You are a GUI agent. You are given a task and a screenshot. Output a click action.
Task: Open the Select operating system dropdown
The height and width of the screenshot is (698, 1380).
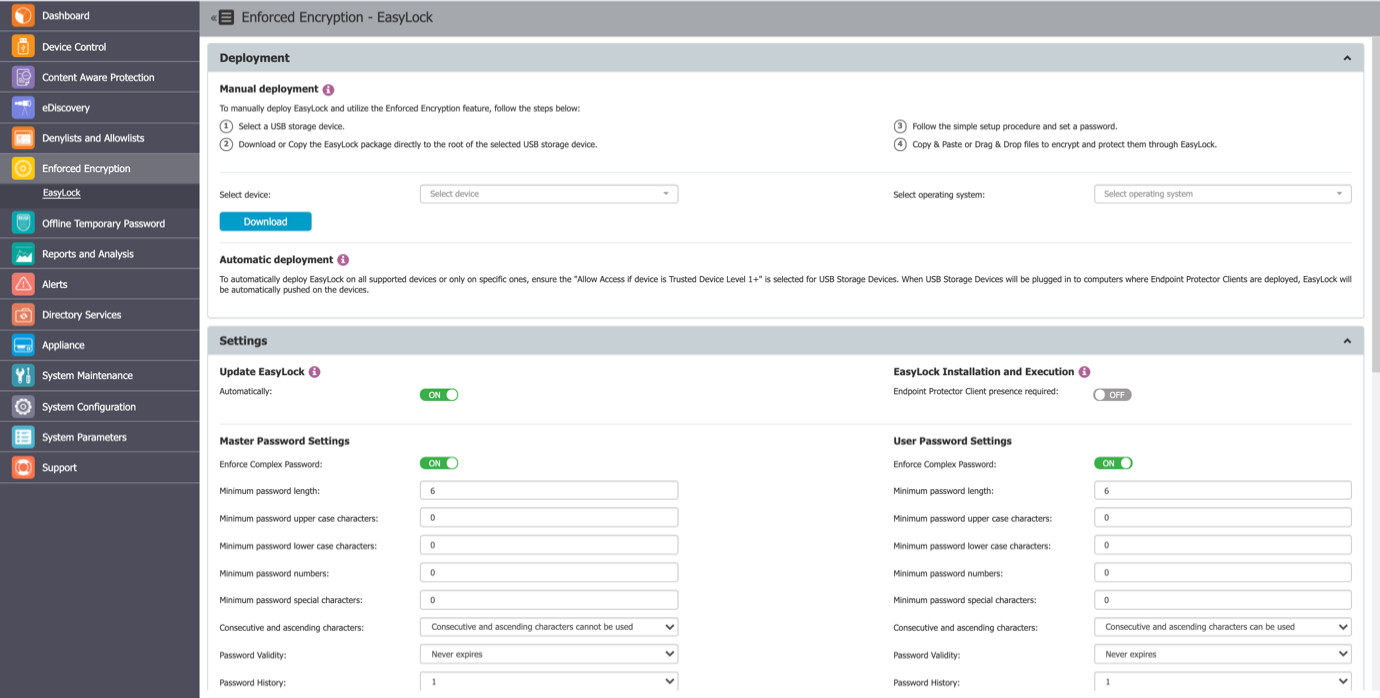click(x=1222, y=194)
